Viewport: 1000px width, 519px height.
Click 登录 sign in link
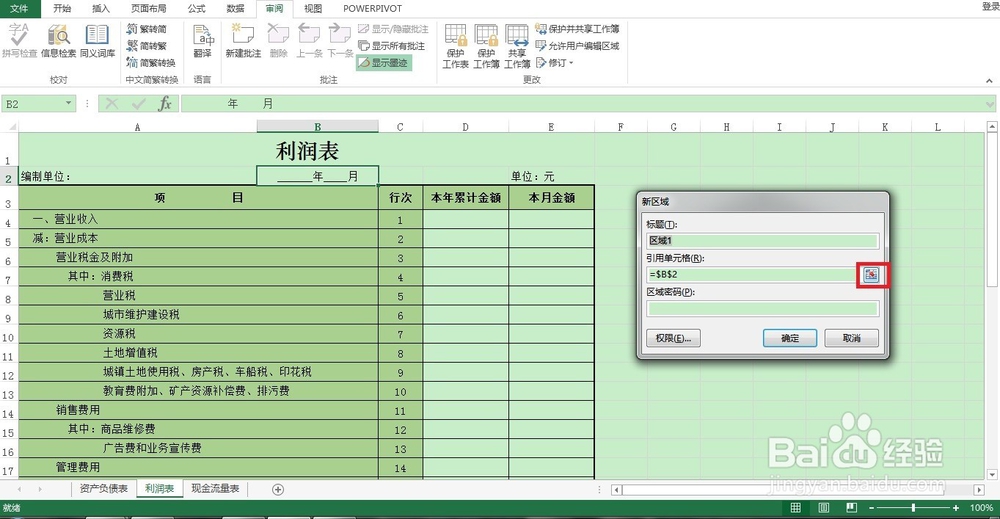(990, 6)
